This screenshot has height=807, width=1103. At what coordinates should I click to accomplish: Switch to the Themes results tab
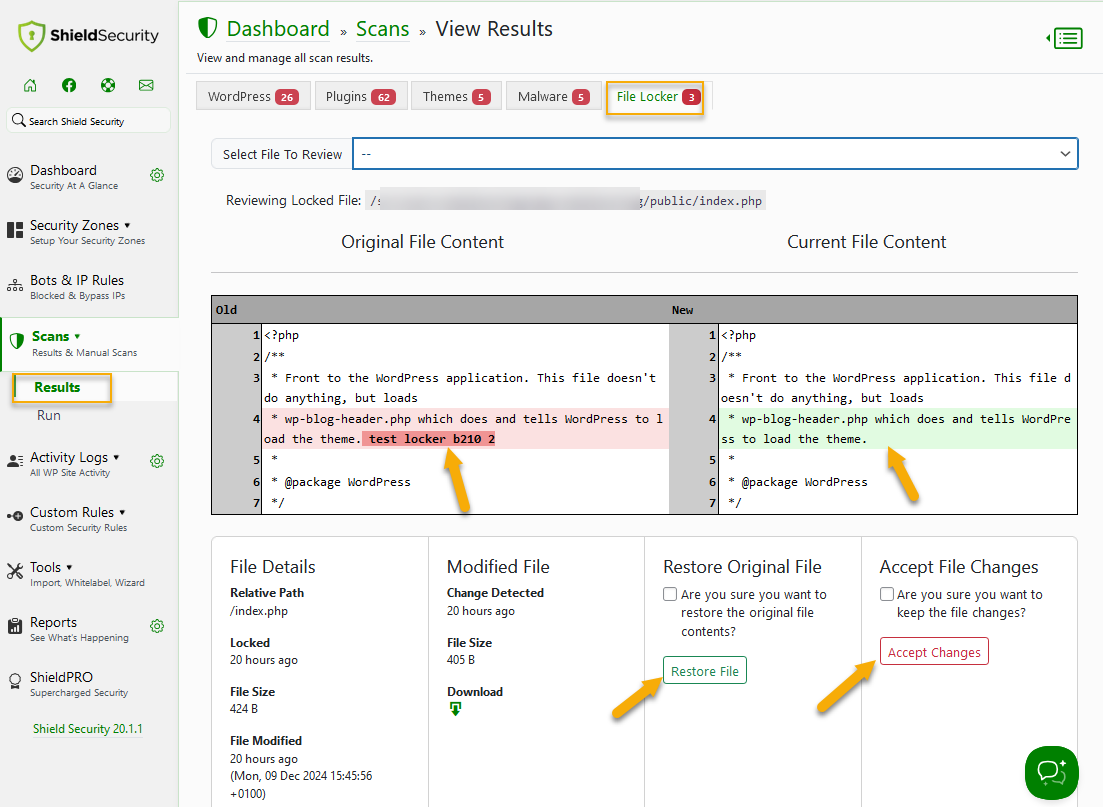coord(456,96)
